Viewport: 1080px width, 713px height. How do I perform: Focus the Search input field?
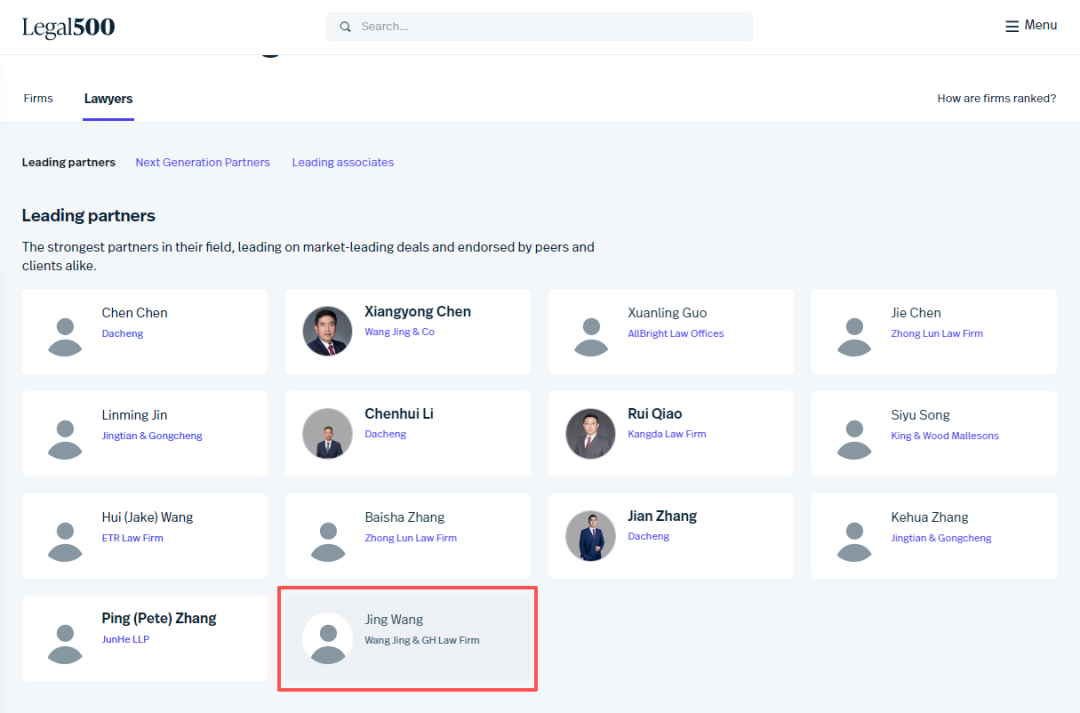539,27
